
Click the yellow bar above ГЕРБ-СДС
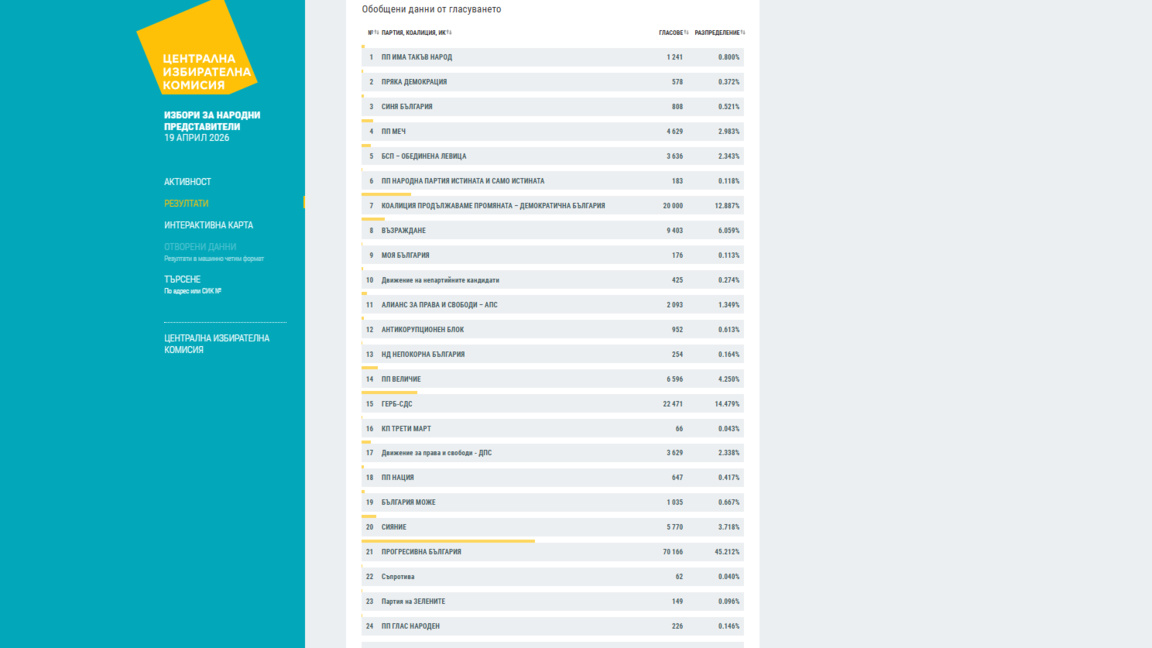(x=389, y=393)
